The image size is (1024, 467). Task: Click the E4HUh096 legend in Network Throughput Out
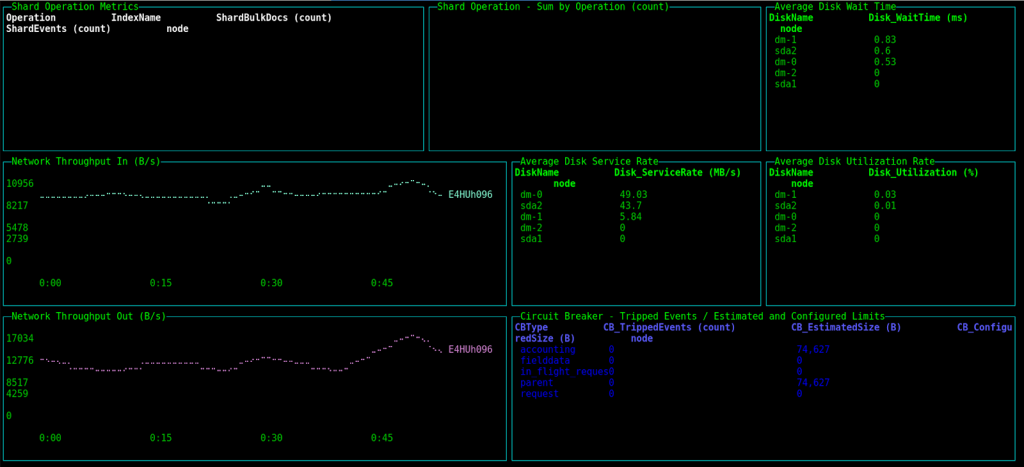click(470, 350)
